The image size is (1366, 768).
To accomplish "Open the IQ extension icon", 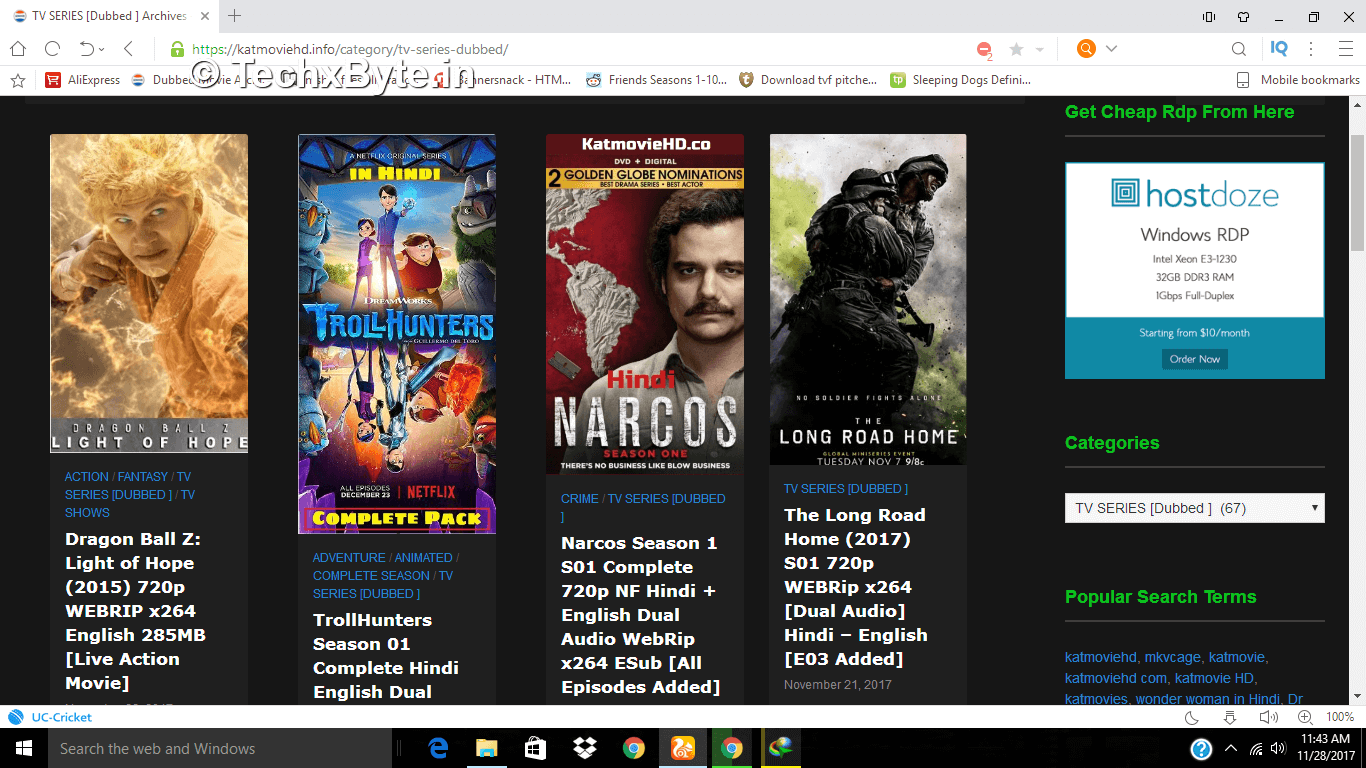I will (1279, 48).
